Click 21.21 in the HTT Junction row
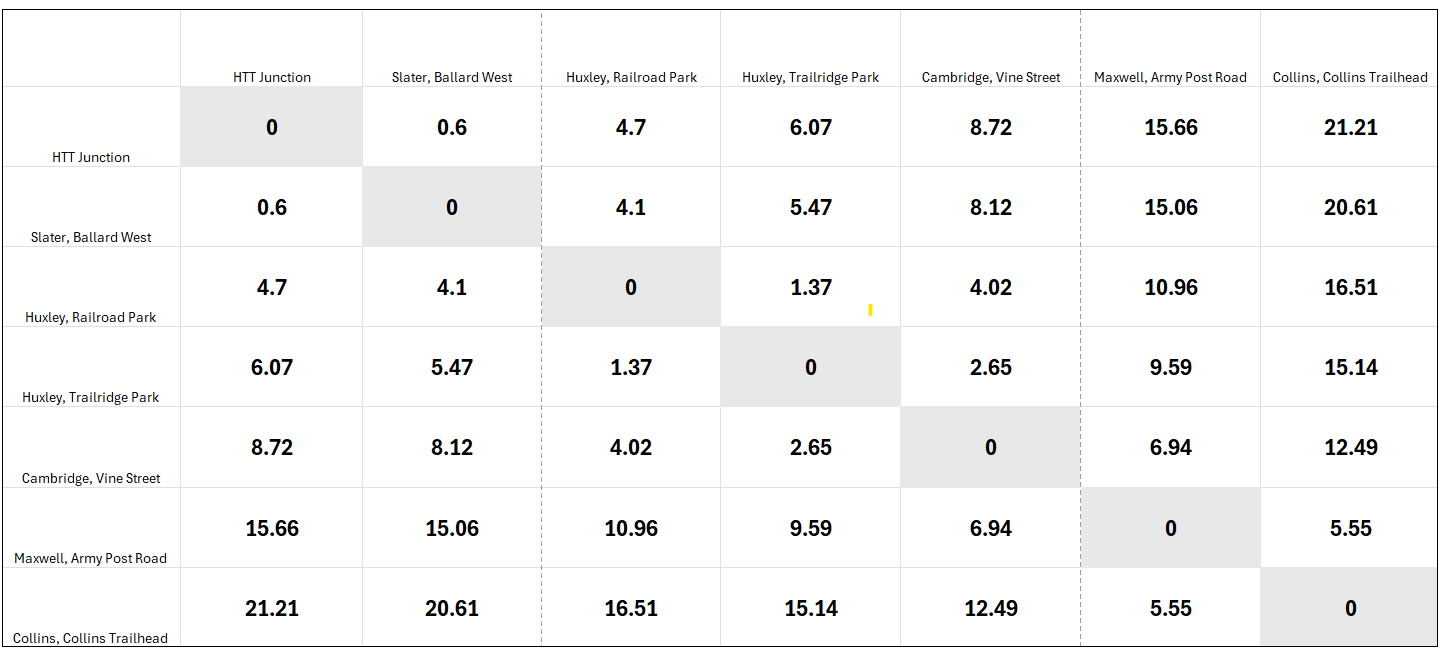1451x660 pixels. coord(1350,127)
